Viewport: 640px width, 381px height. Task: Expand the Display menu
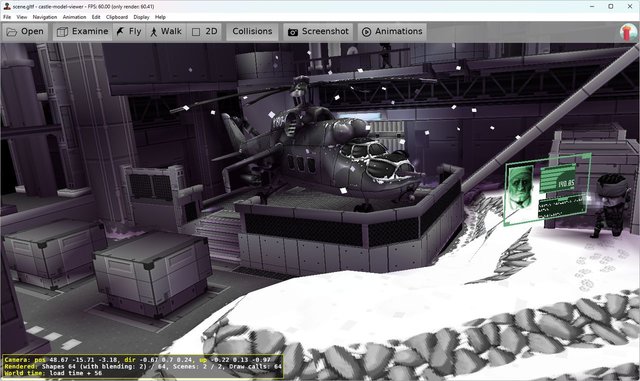141,17
